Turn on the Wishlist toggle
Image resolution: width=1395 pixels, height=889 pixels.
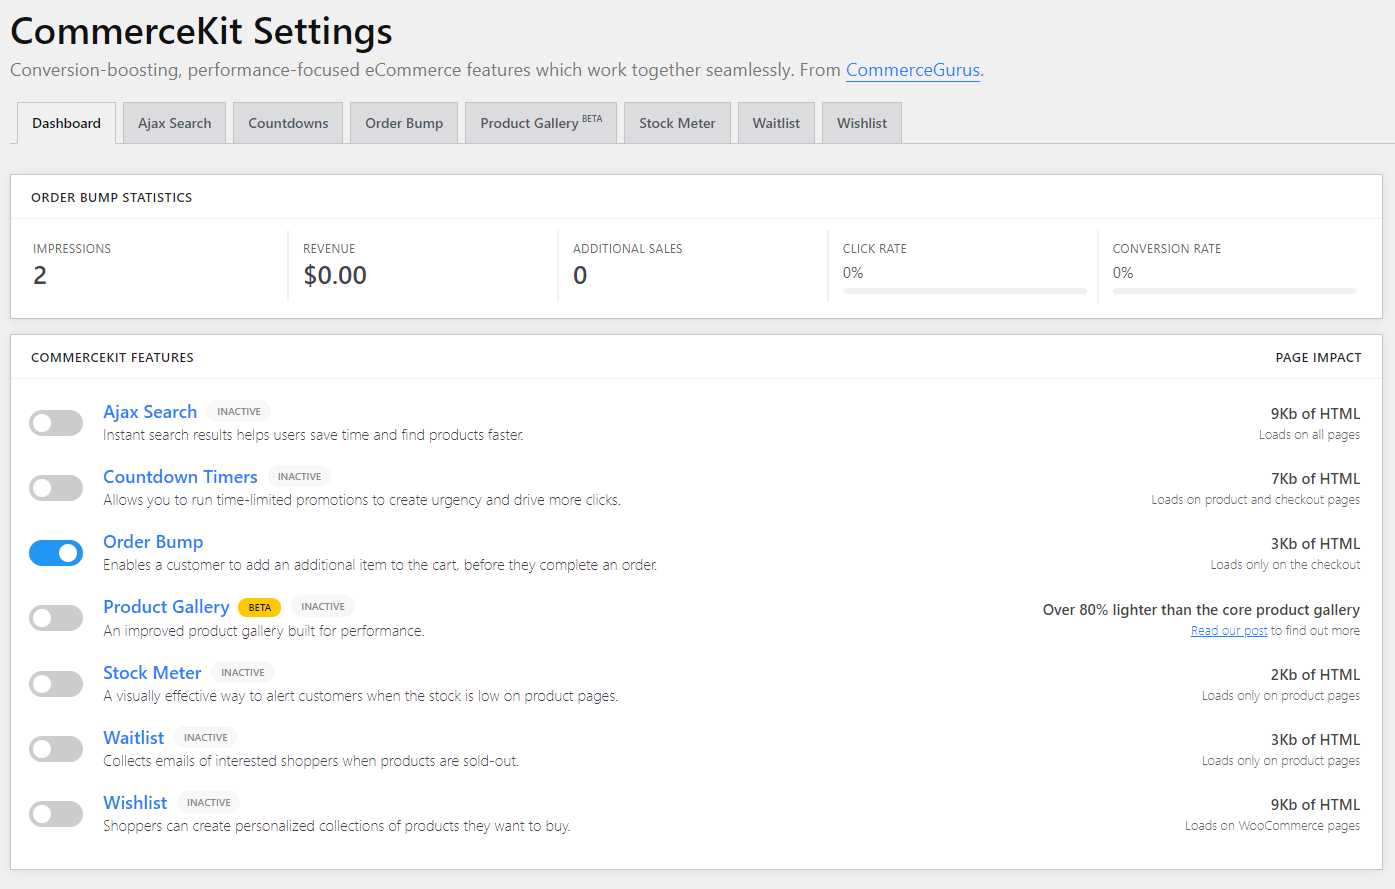tap(56, 814)
